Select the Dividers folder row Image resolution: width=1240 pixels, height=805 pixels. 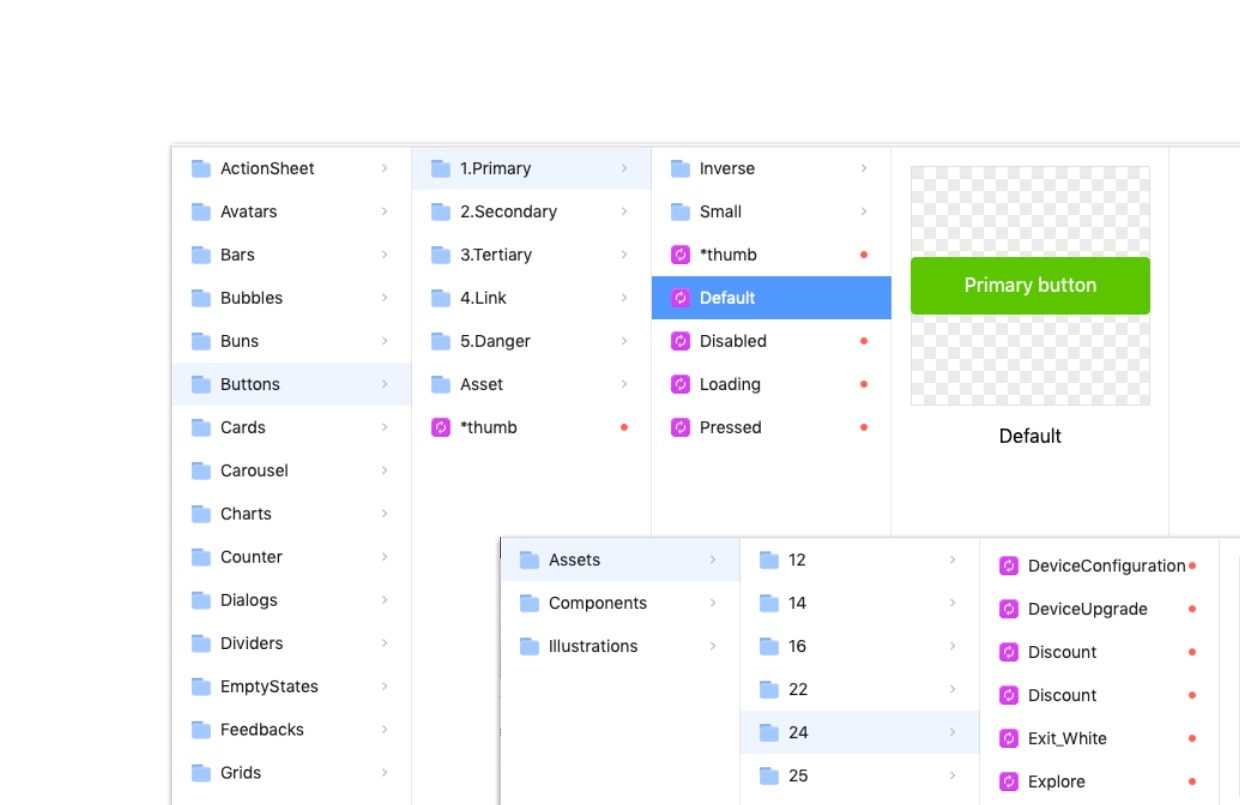pyautogui.click(x=291, y=643)
